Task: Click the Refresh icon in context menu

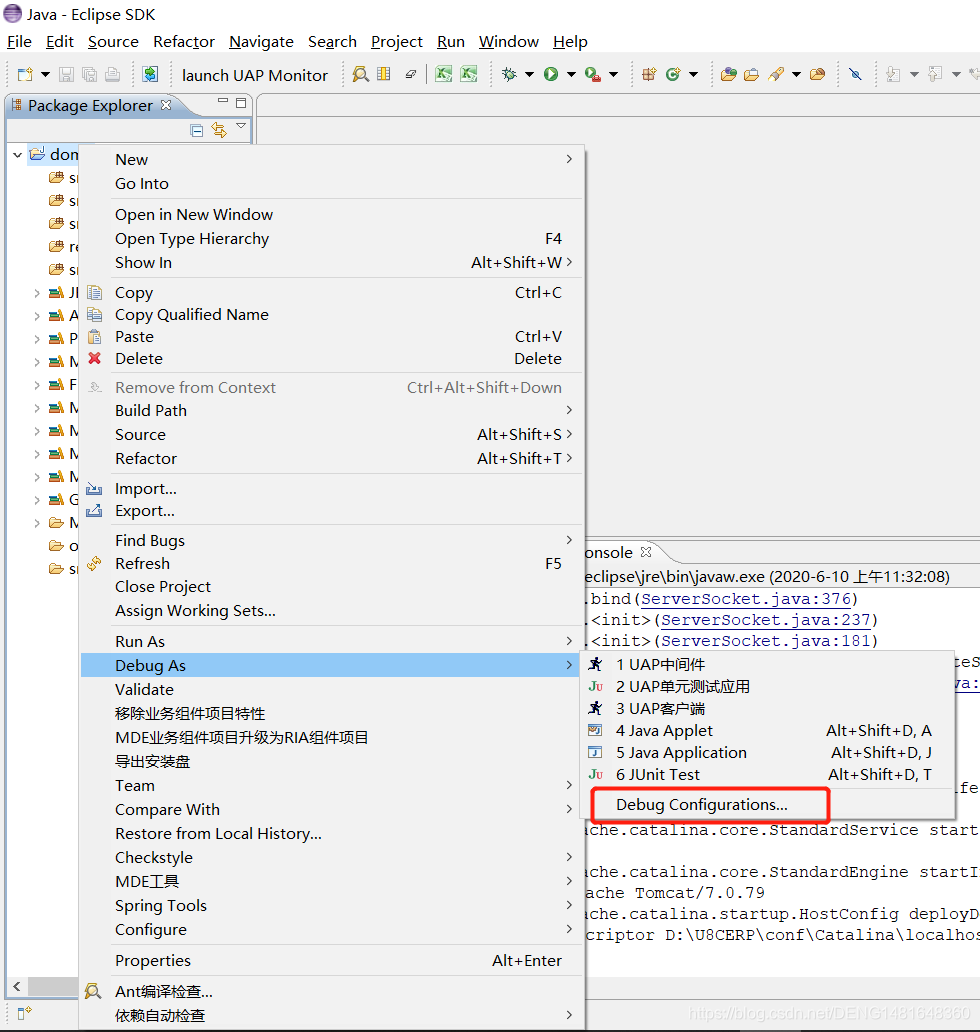Action: [x=95, y=563]
